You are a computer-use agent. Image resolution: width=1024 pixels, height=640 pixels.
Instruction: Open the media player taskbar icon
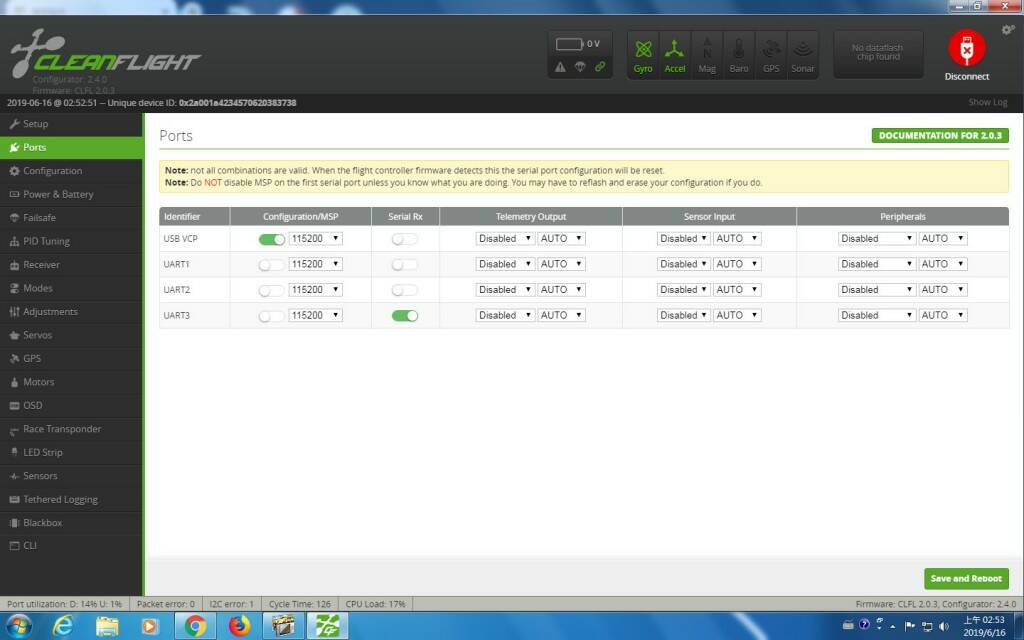[x=150, y=626]
